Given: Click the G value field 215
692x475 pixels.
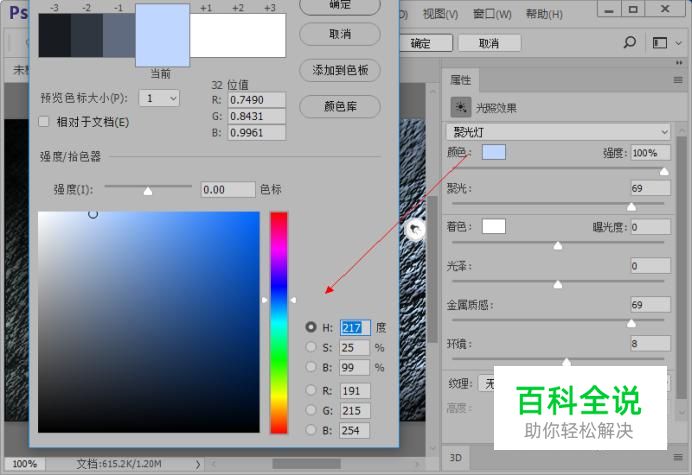Looking at the screenshot, I should pyautogui.click(x=355, y=411).
